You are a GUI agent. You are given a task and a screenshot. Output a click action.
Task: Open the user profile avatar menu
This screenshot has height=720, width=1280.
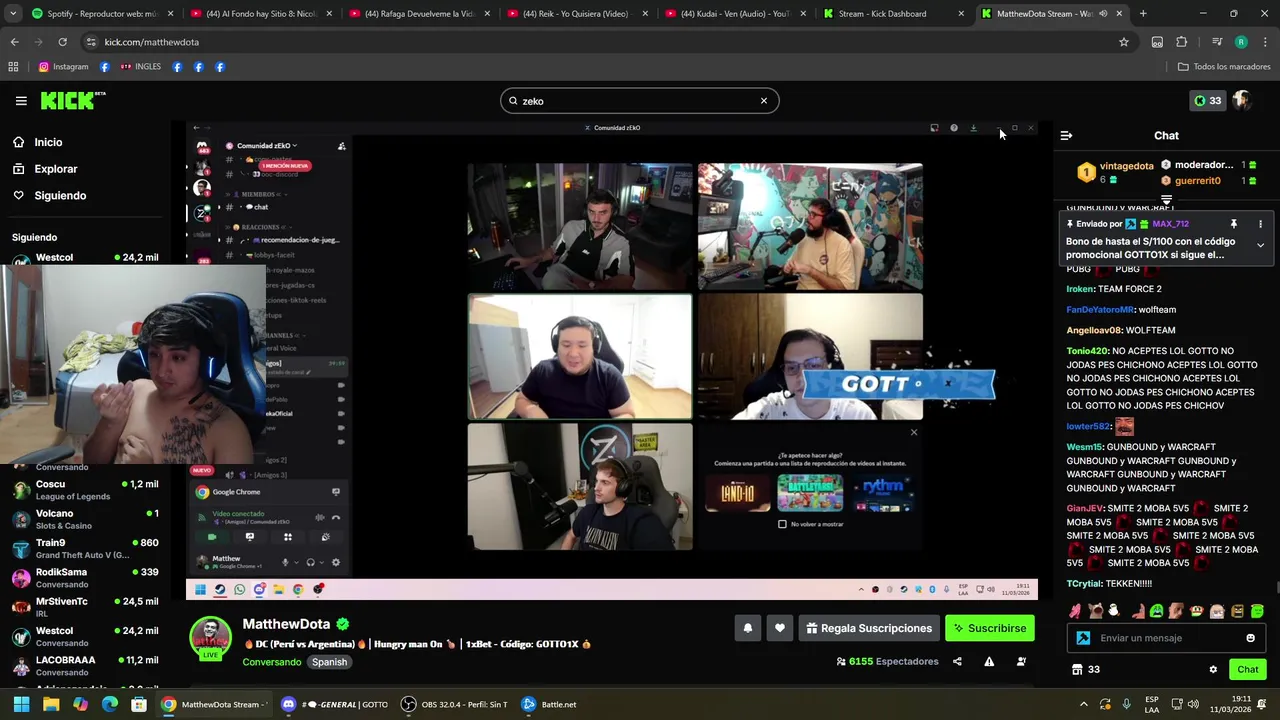[1242, 101]
